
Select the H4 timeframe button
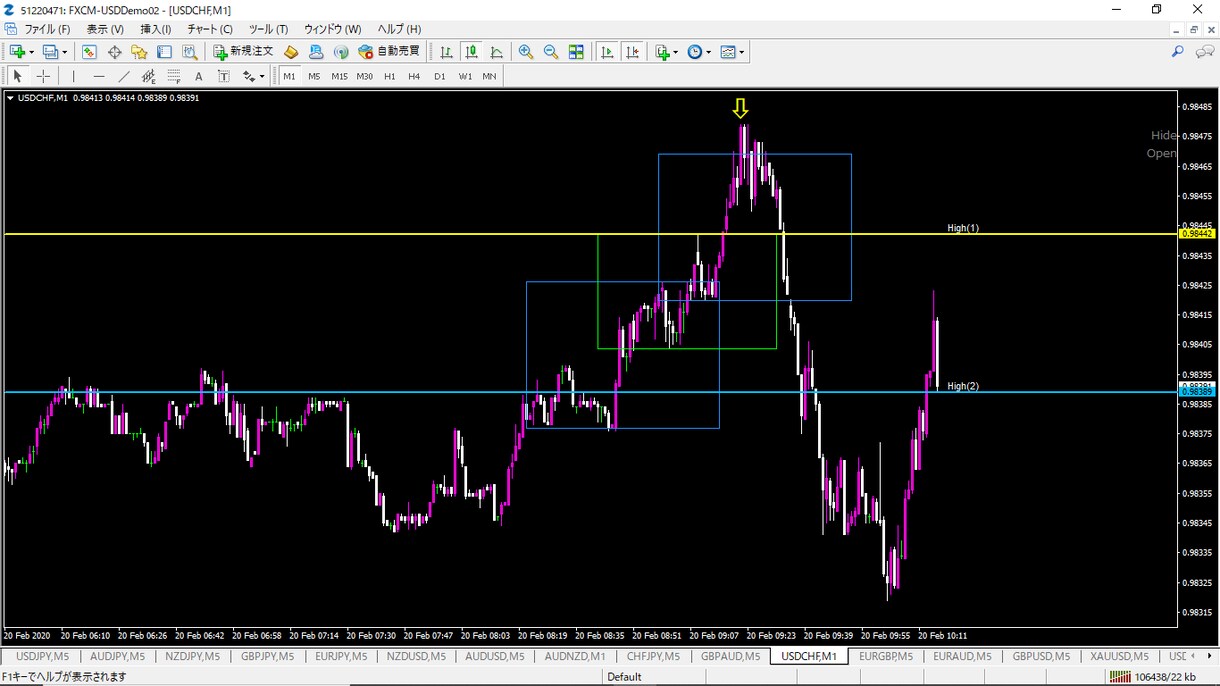coord(414,76)
